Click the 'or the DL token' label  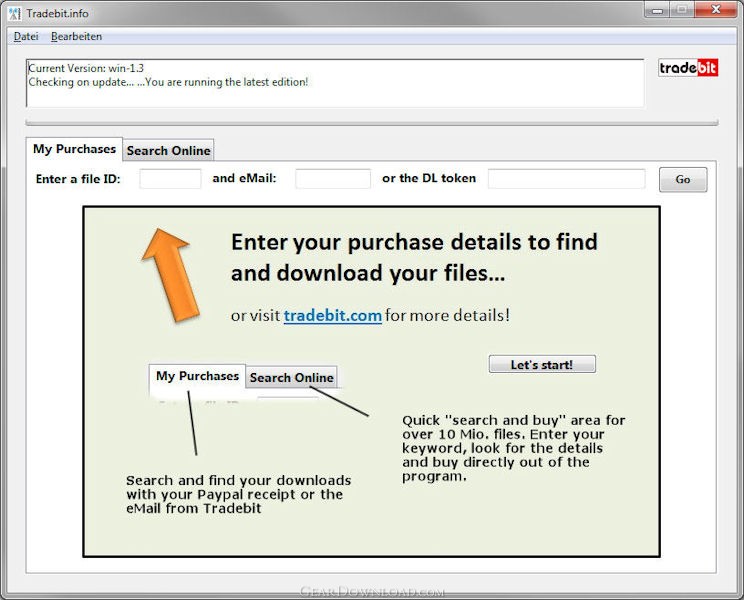[429, 178]
